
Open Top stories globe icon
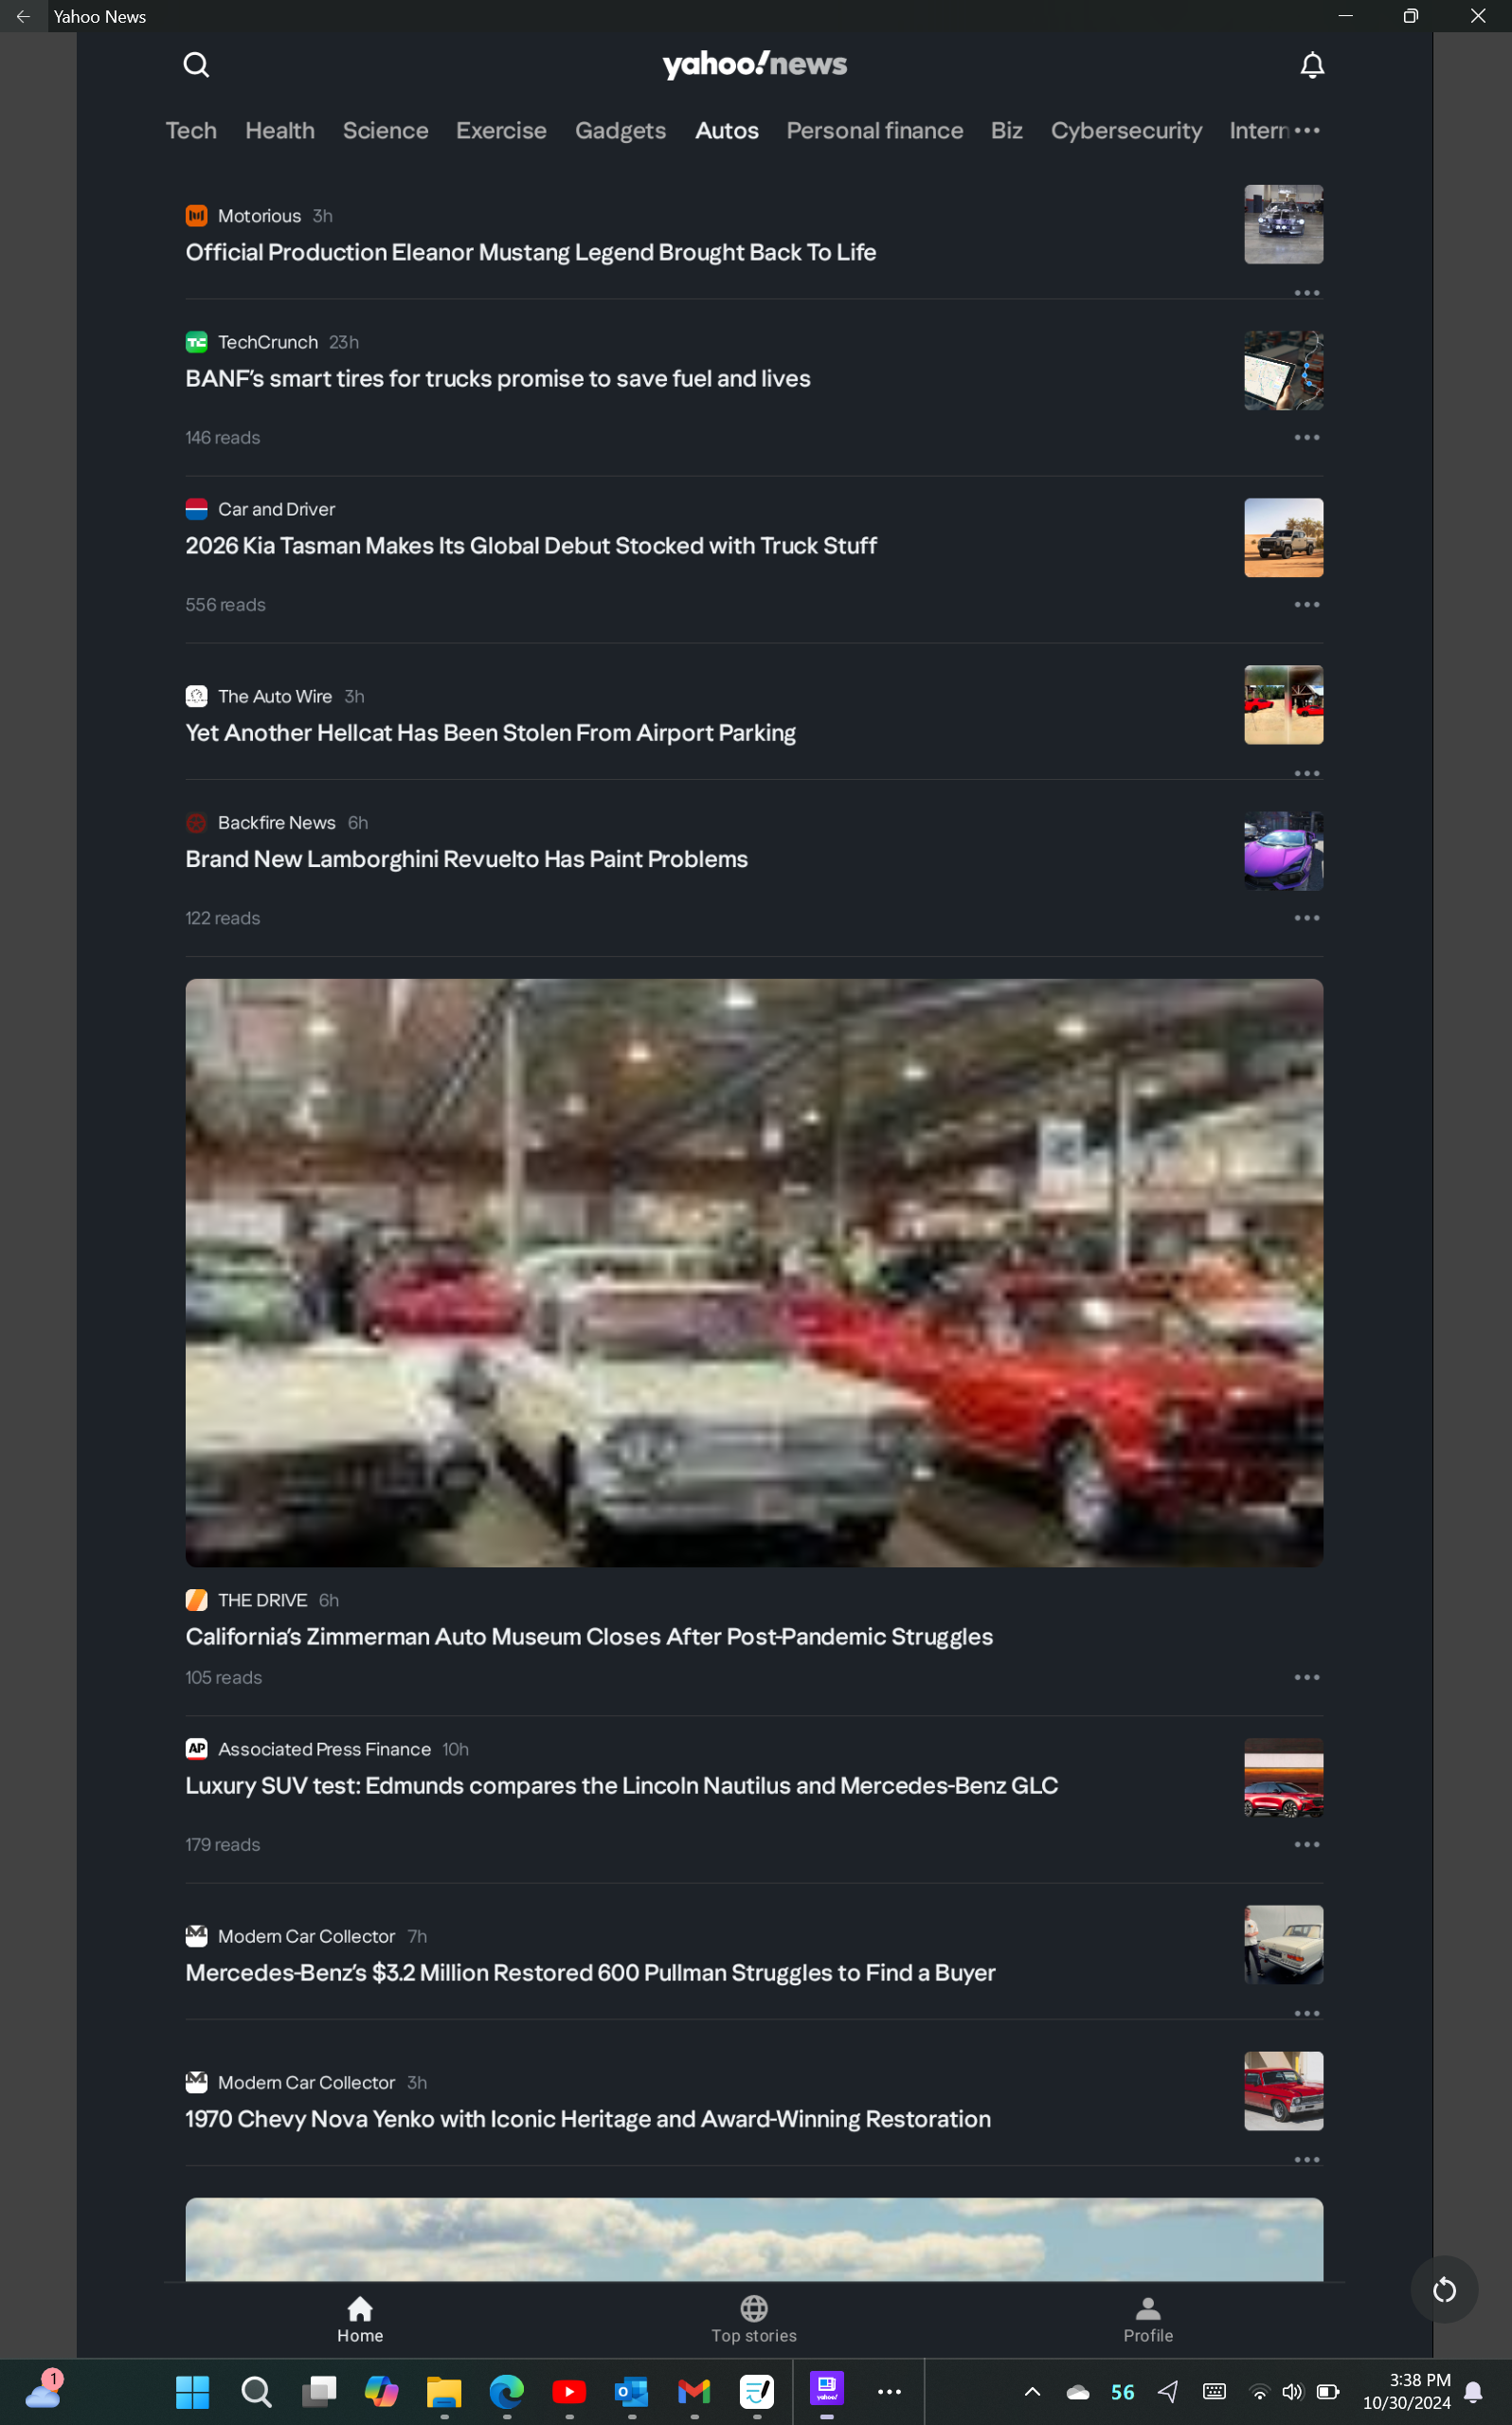point(754,2308)
